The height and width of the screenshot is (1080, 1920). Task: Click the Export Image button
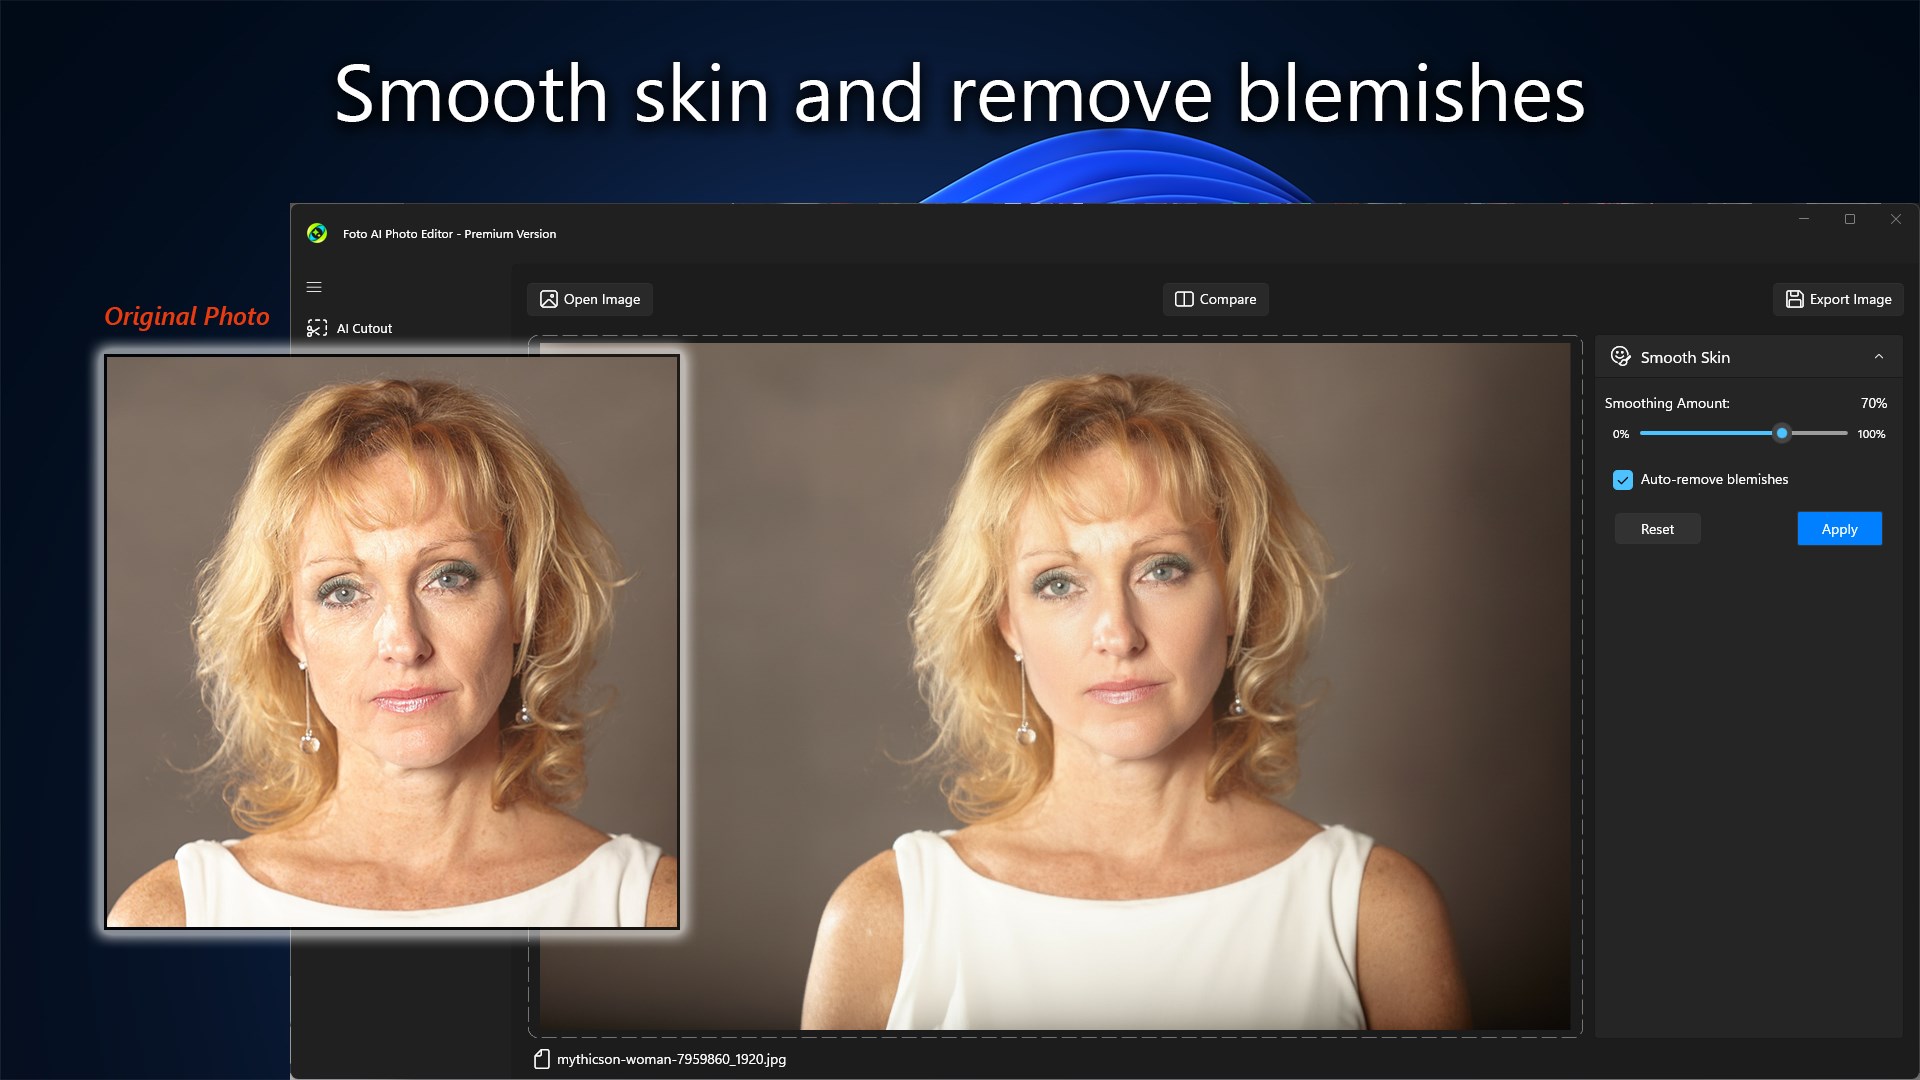coord(1838,299)
